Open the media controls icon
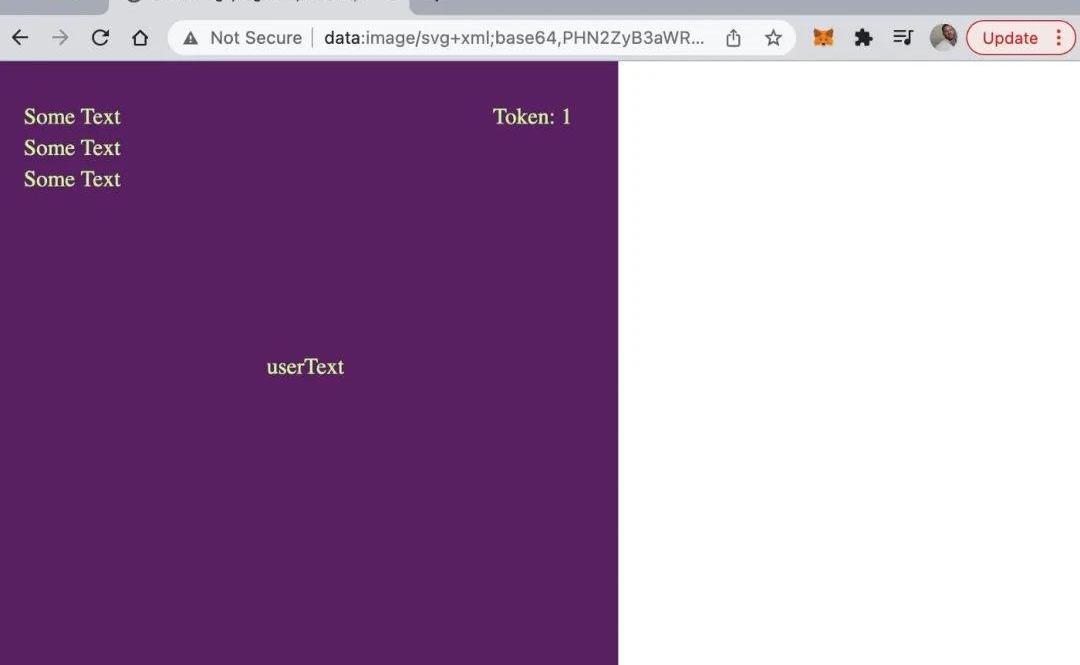The width and height of the screenshot is (1080, 665). [903, 38]
